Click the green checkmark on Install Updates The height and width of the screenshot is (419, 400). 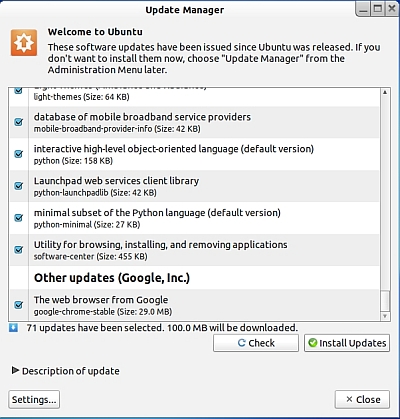[x=312, y=343]
